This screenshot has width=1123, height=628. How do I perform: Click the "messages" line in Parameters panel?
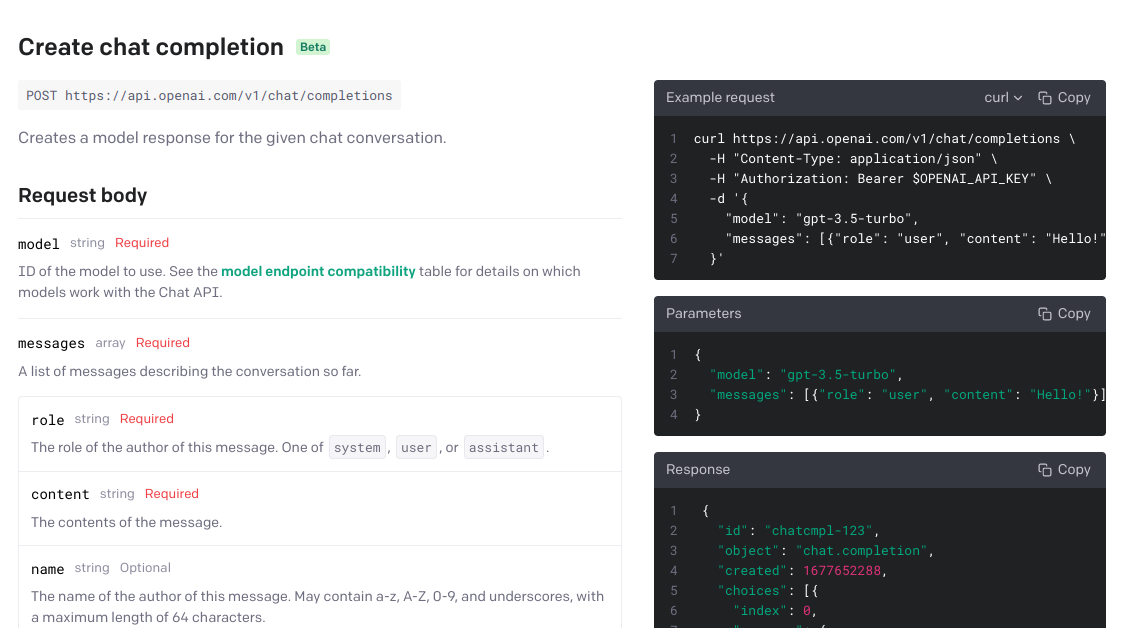click(x=907, y=395)
